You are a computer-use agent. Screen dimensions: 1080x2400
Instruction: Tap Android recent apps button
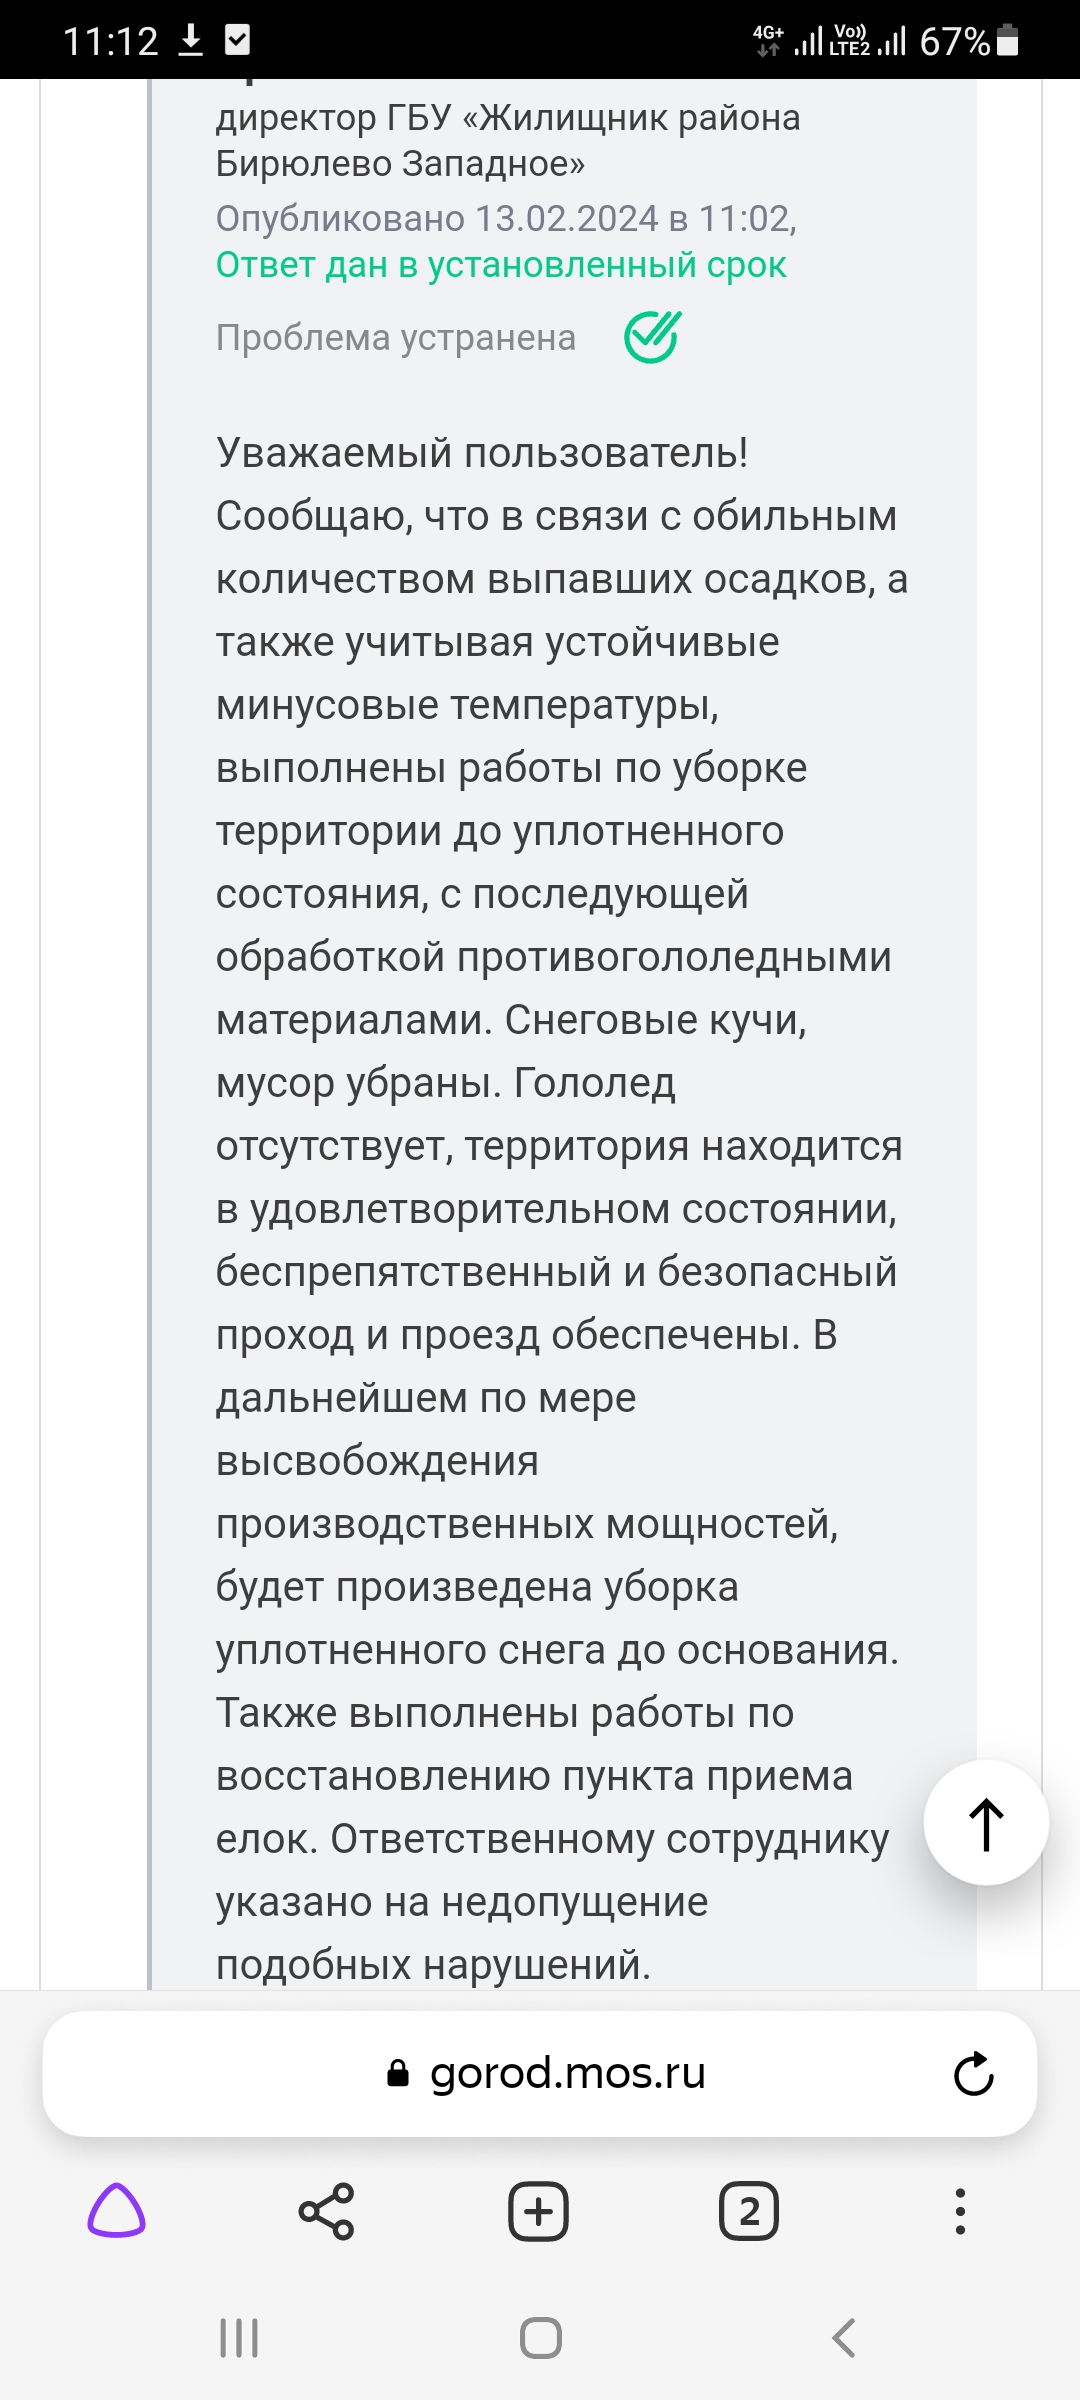pos(239,2338)
